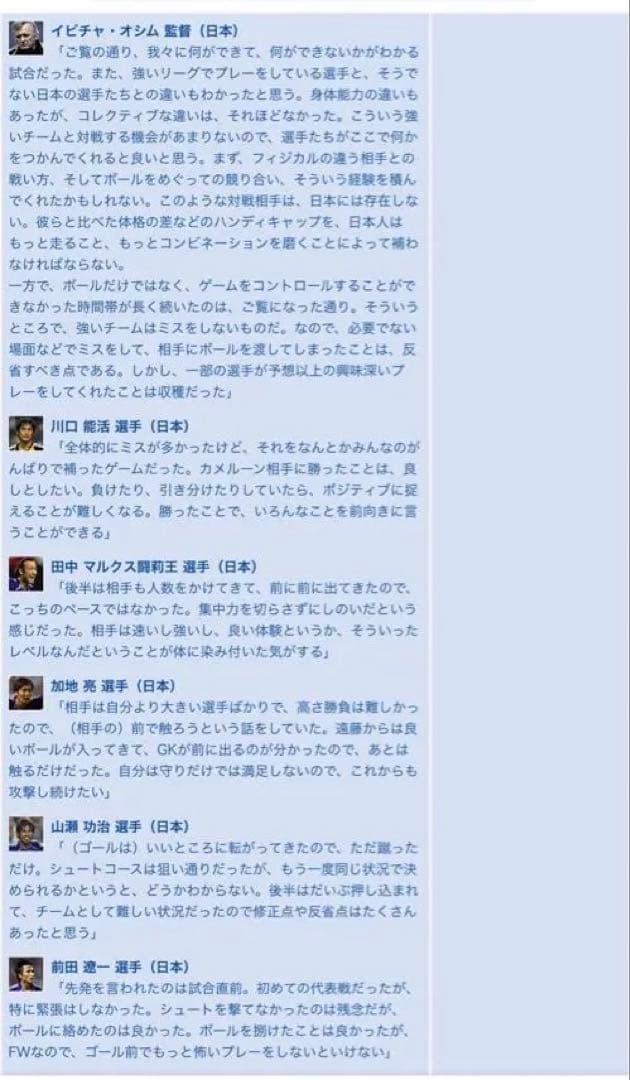Click Ivica Osim's portrait thumbnail
Screen dimensions: 630x1080
[26, 38]
